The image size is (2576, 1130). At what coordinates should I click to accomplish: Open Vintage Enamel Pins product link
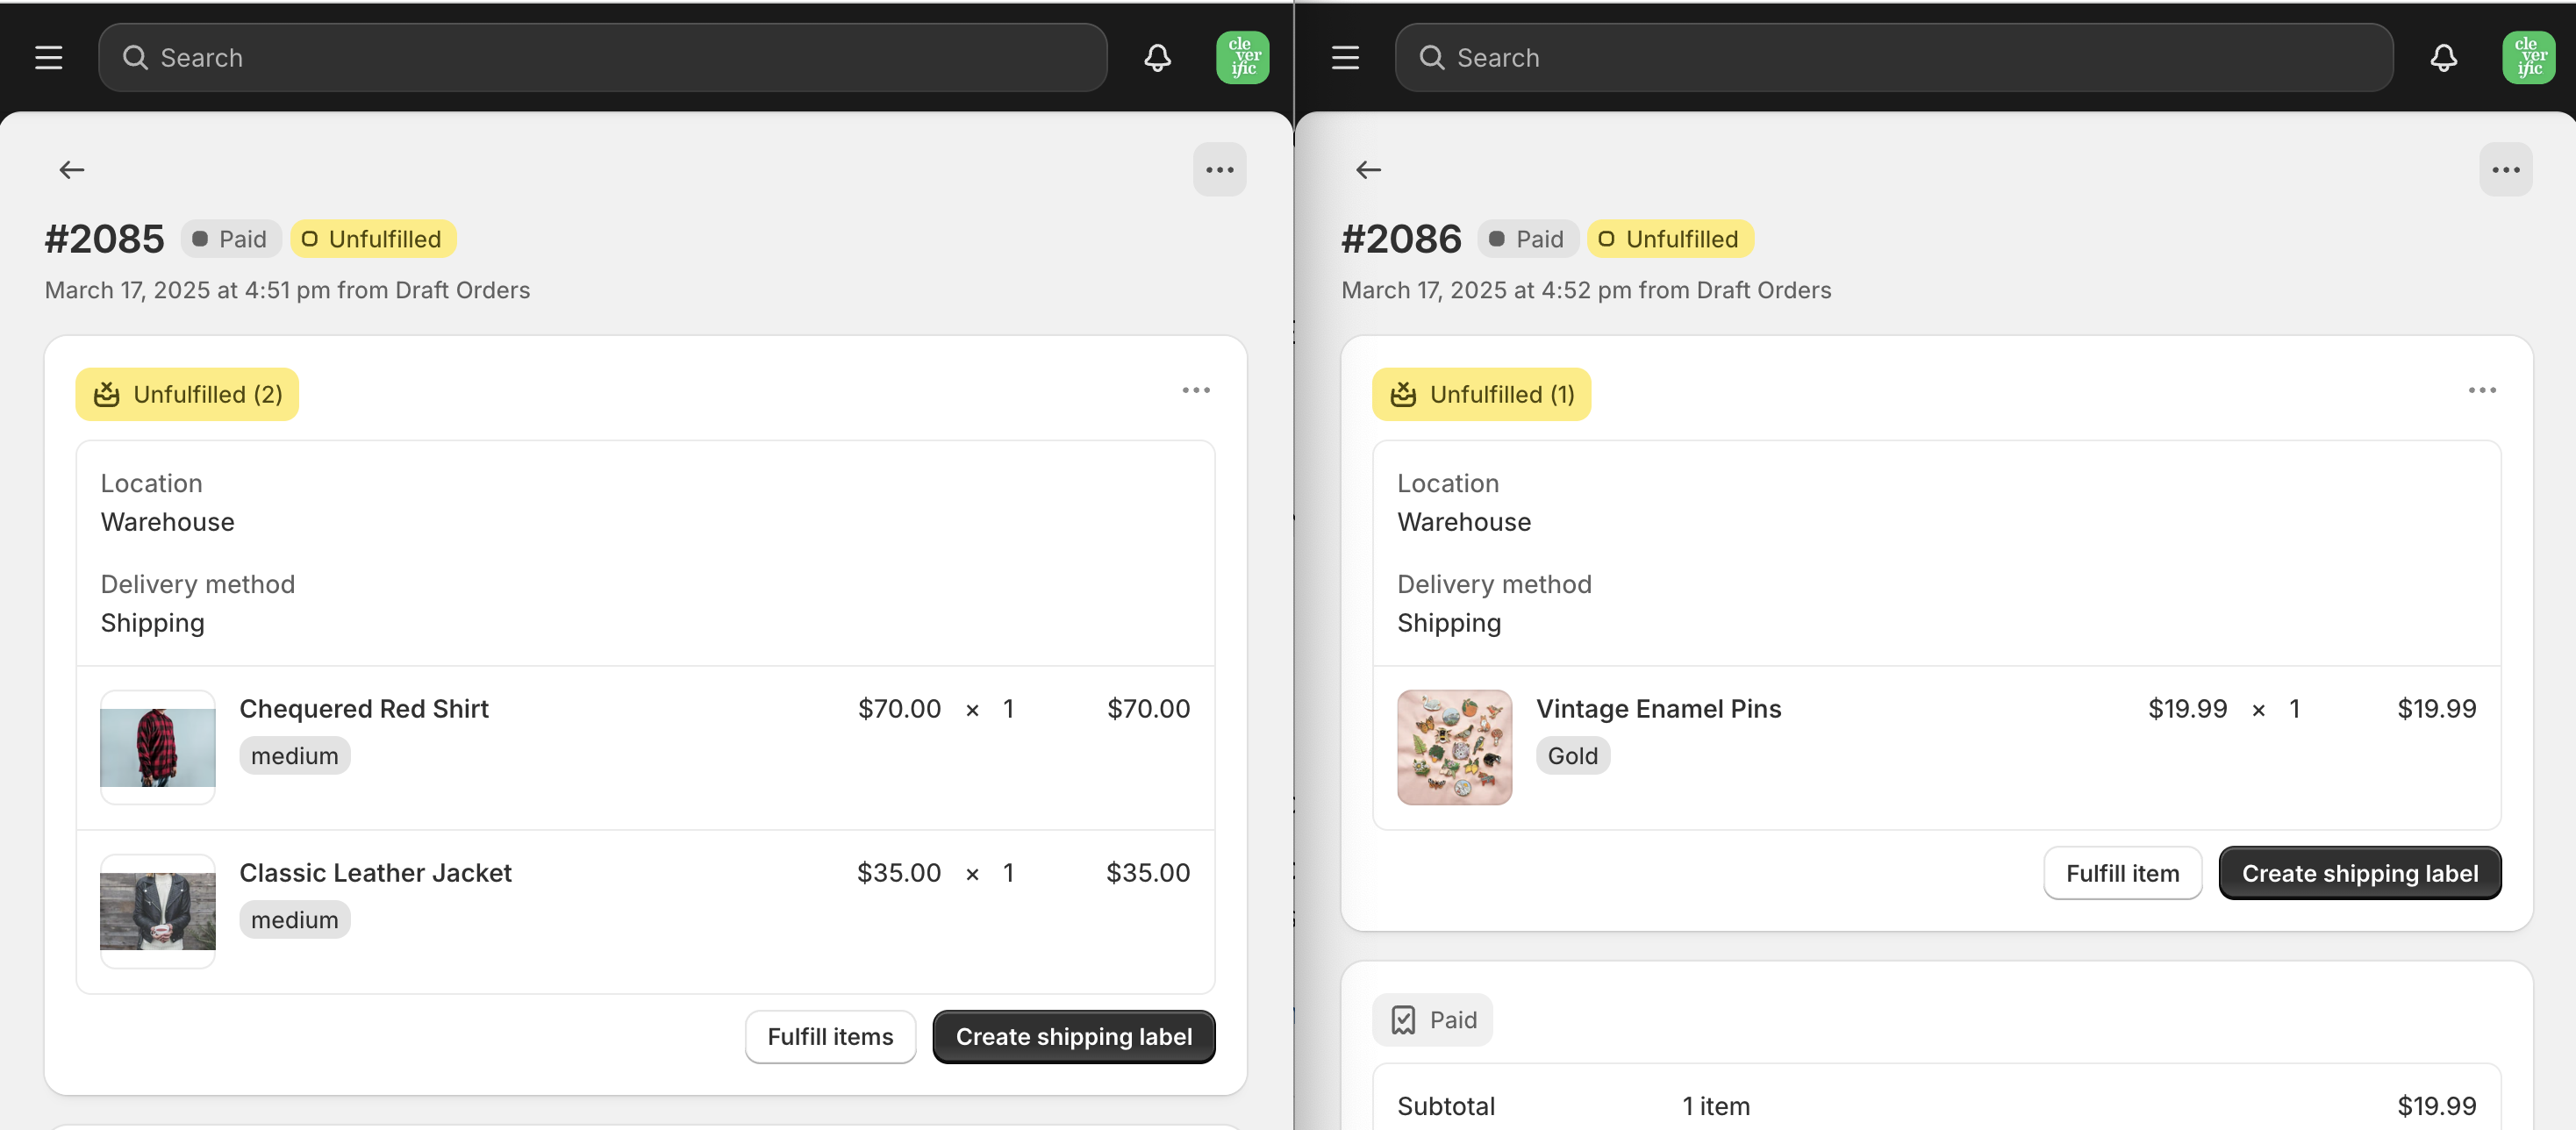pos(1658,709)
